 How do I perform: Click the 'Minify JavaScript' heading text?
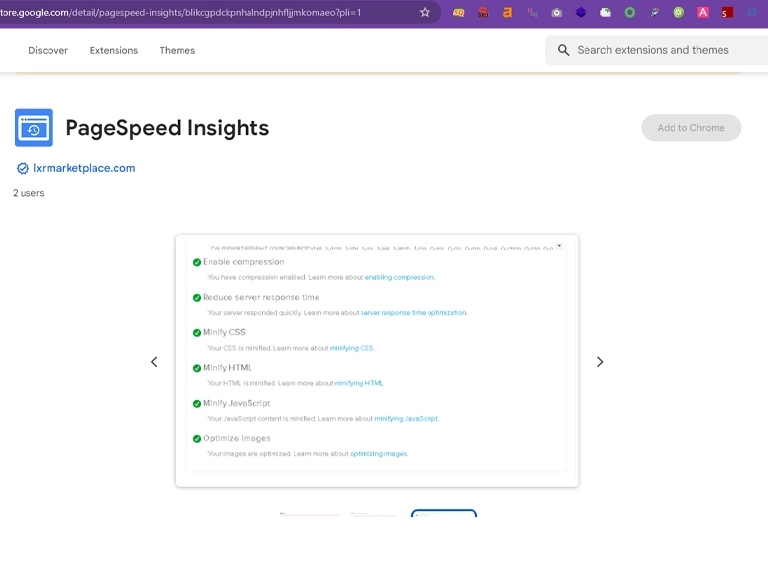tap(237, 403)
